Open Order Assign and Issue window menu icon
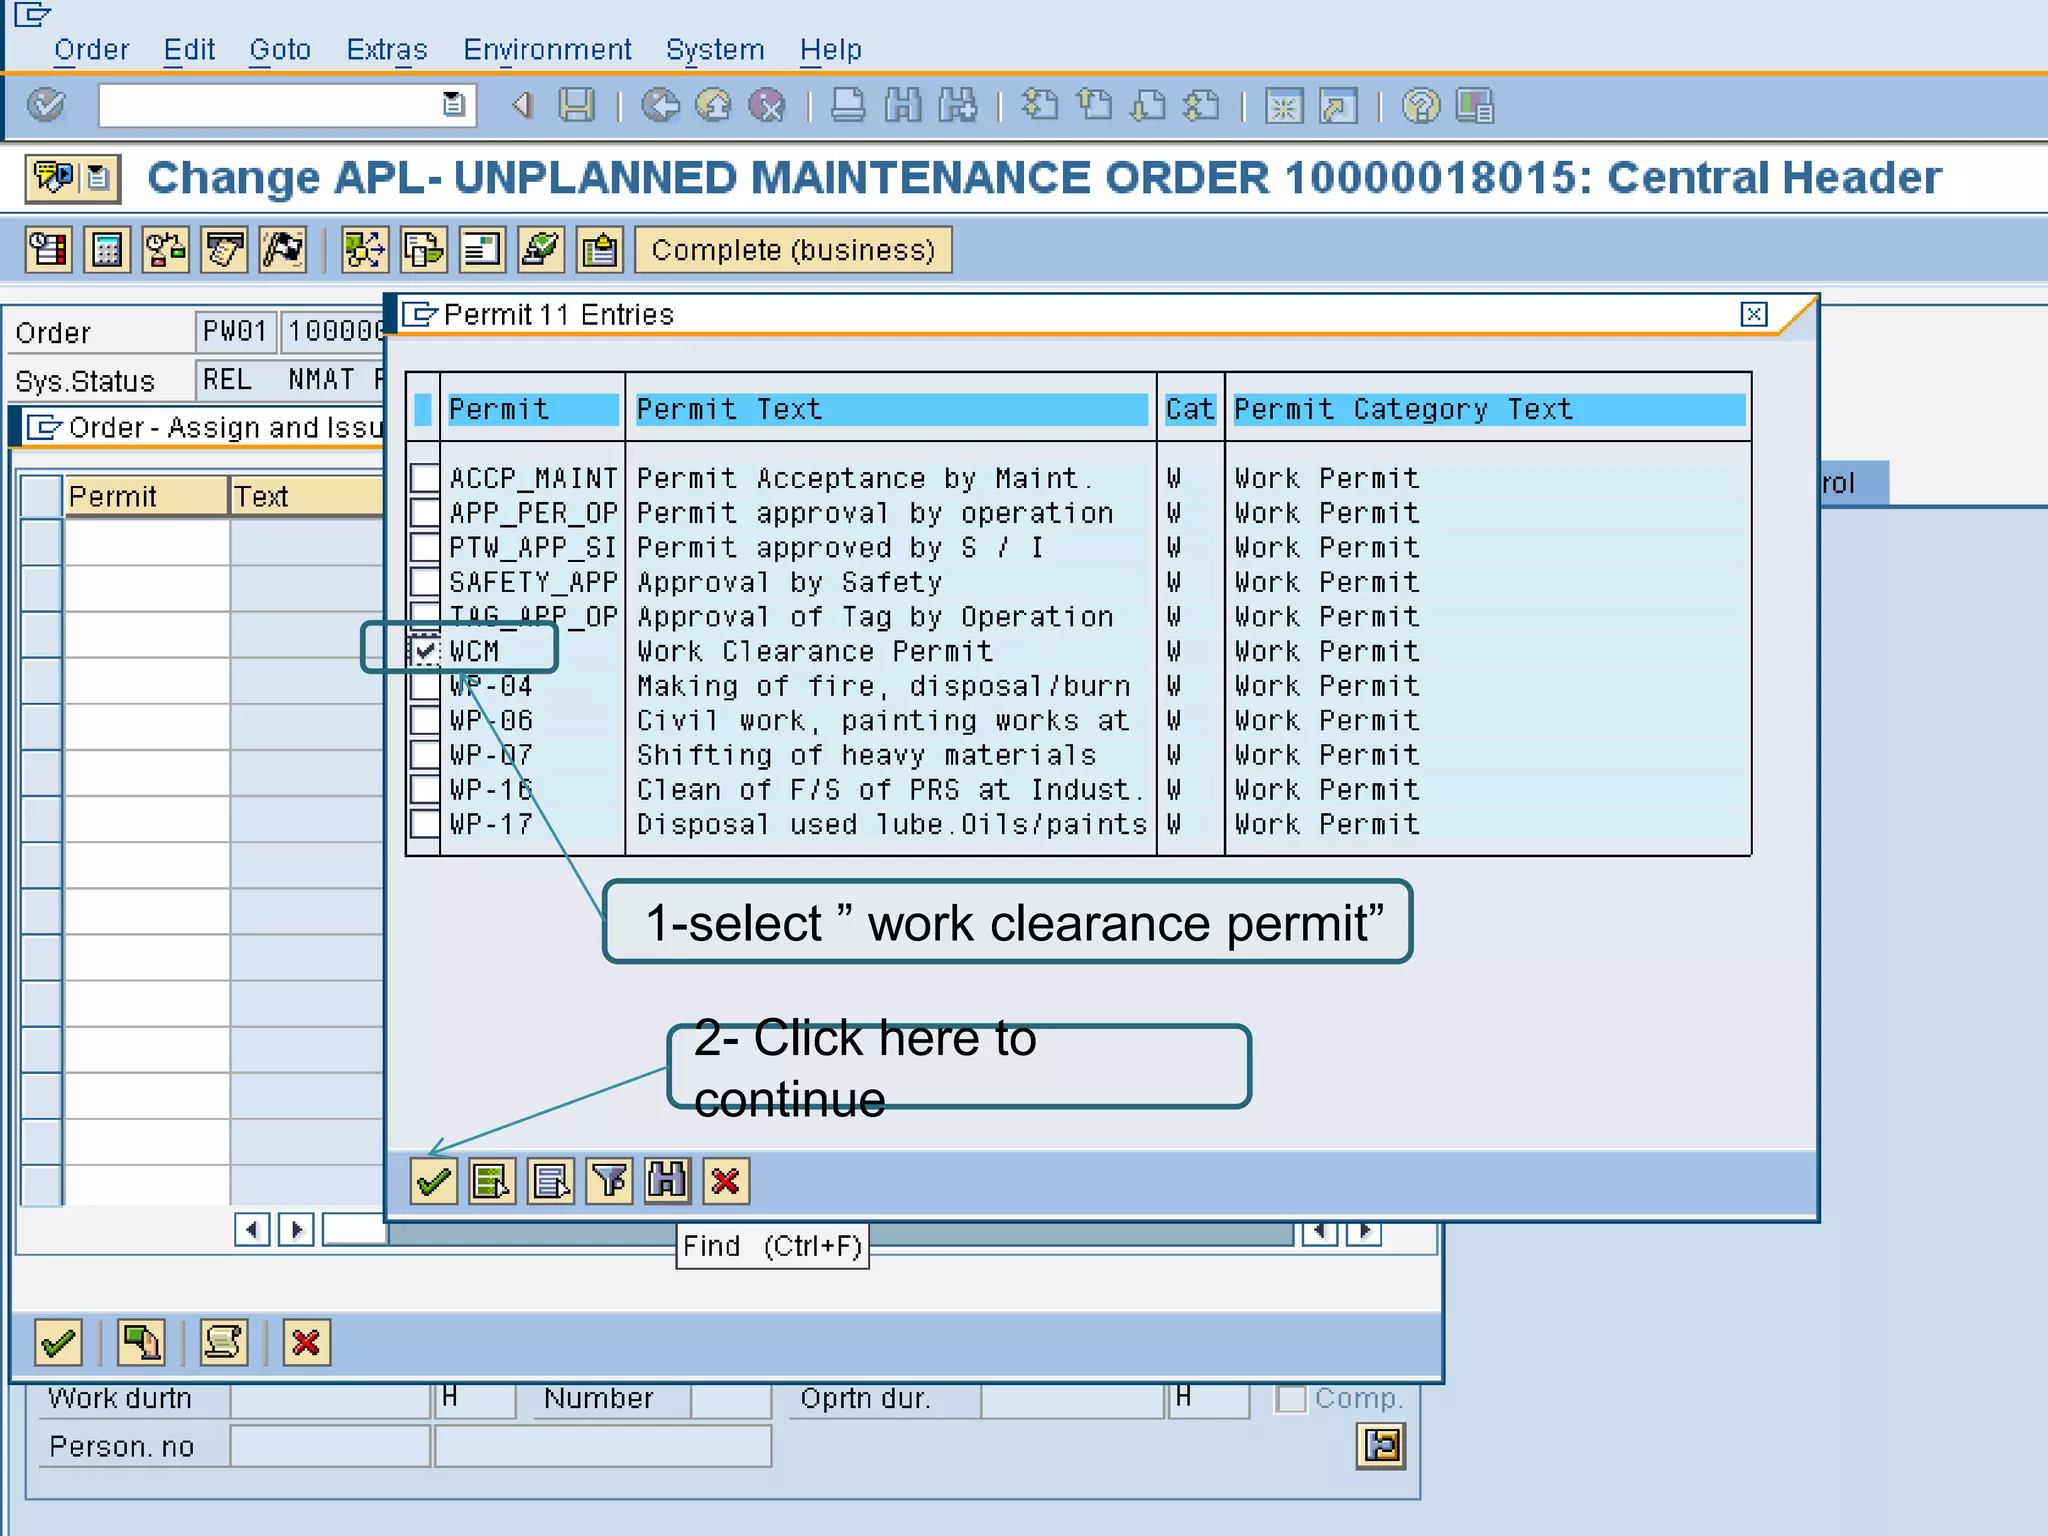The height and width of the screenshot is (1536, 2048). point(44,428)
